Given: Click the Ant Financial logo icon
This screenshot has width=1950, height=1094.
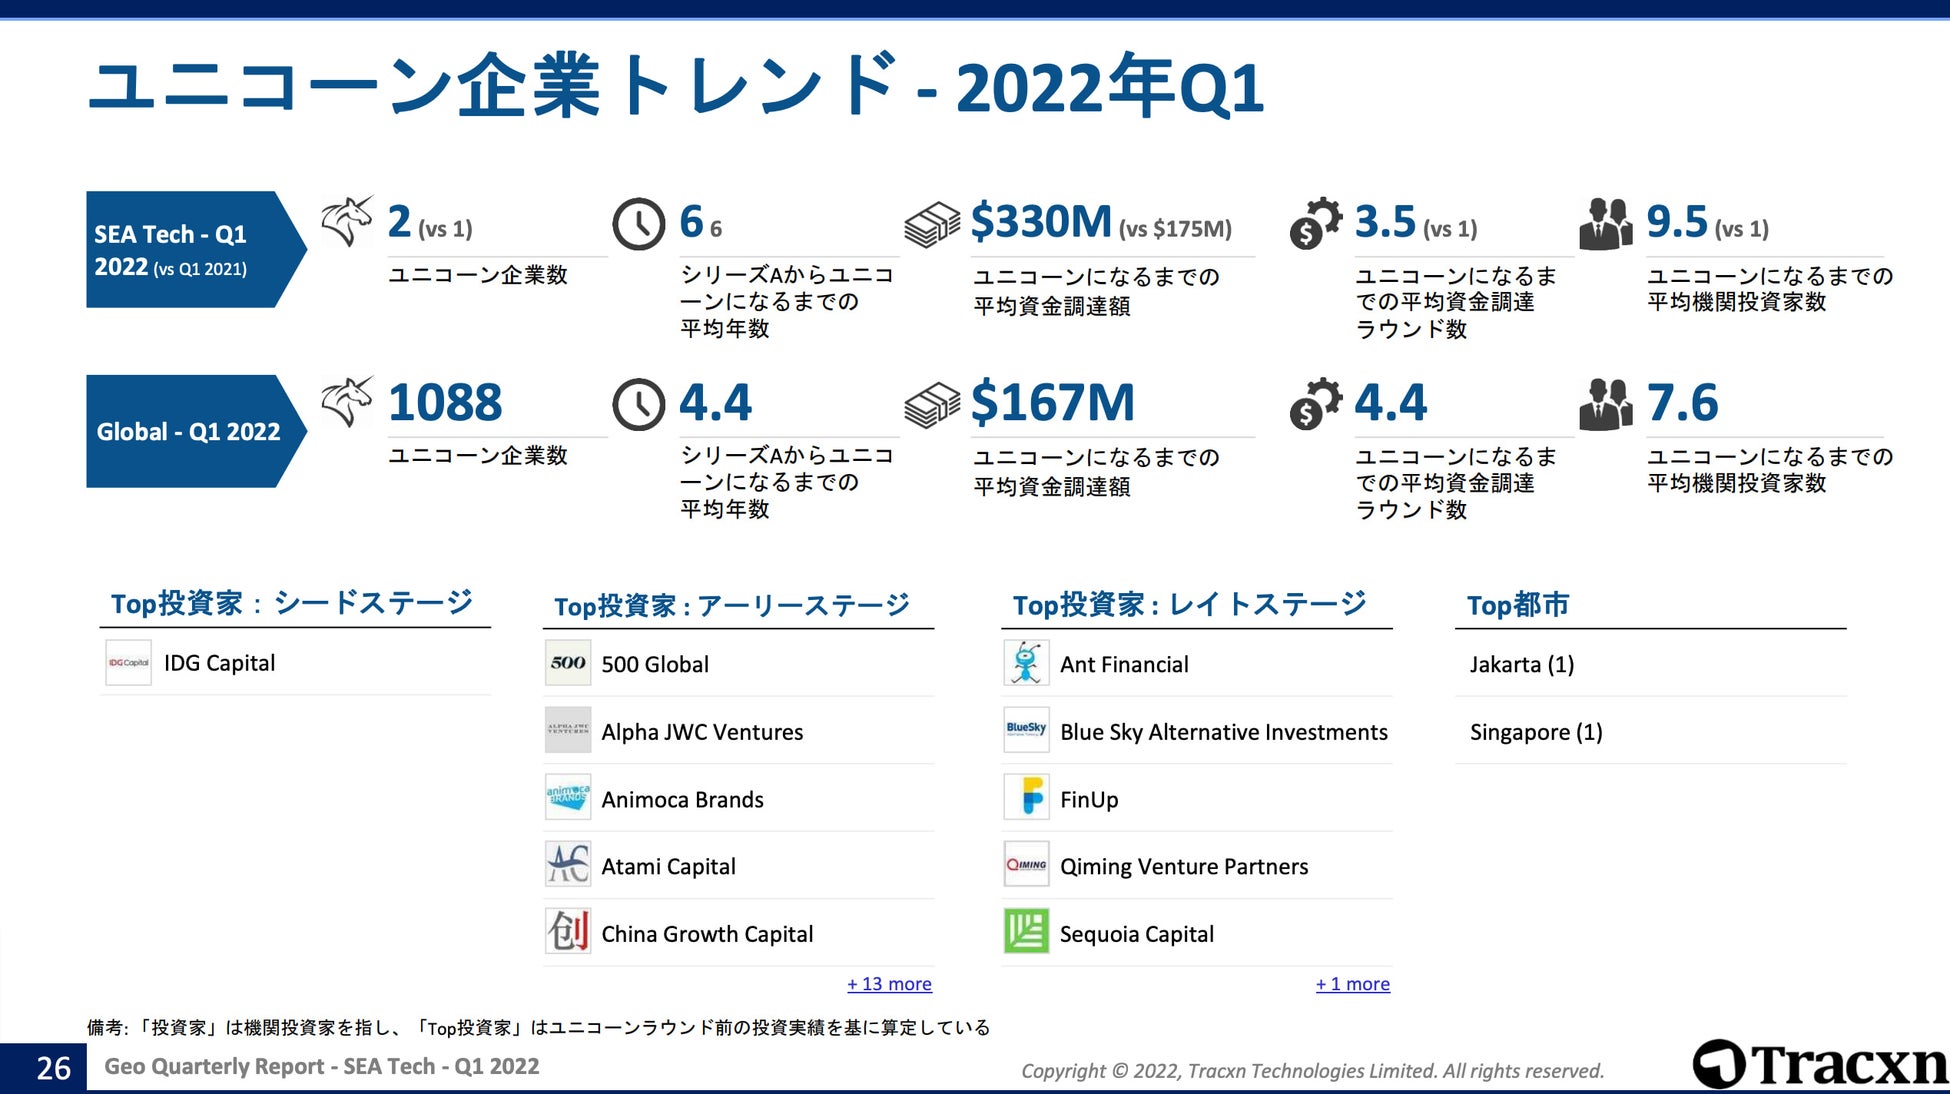Looking at the screenshot, I should coord(1026,664).
